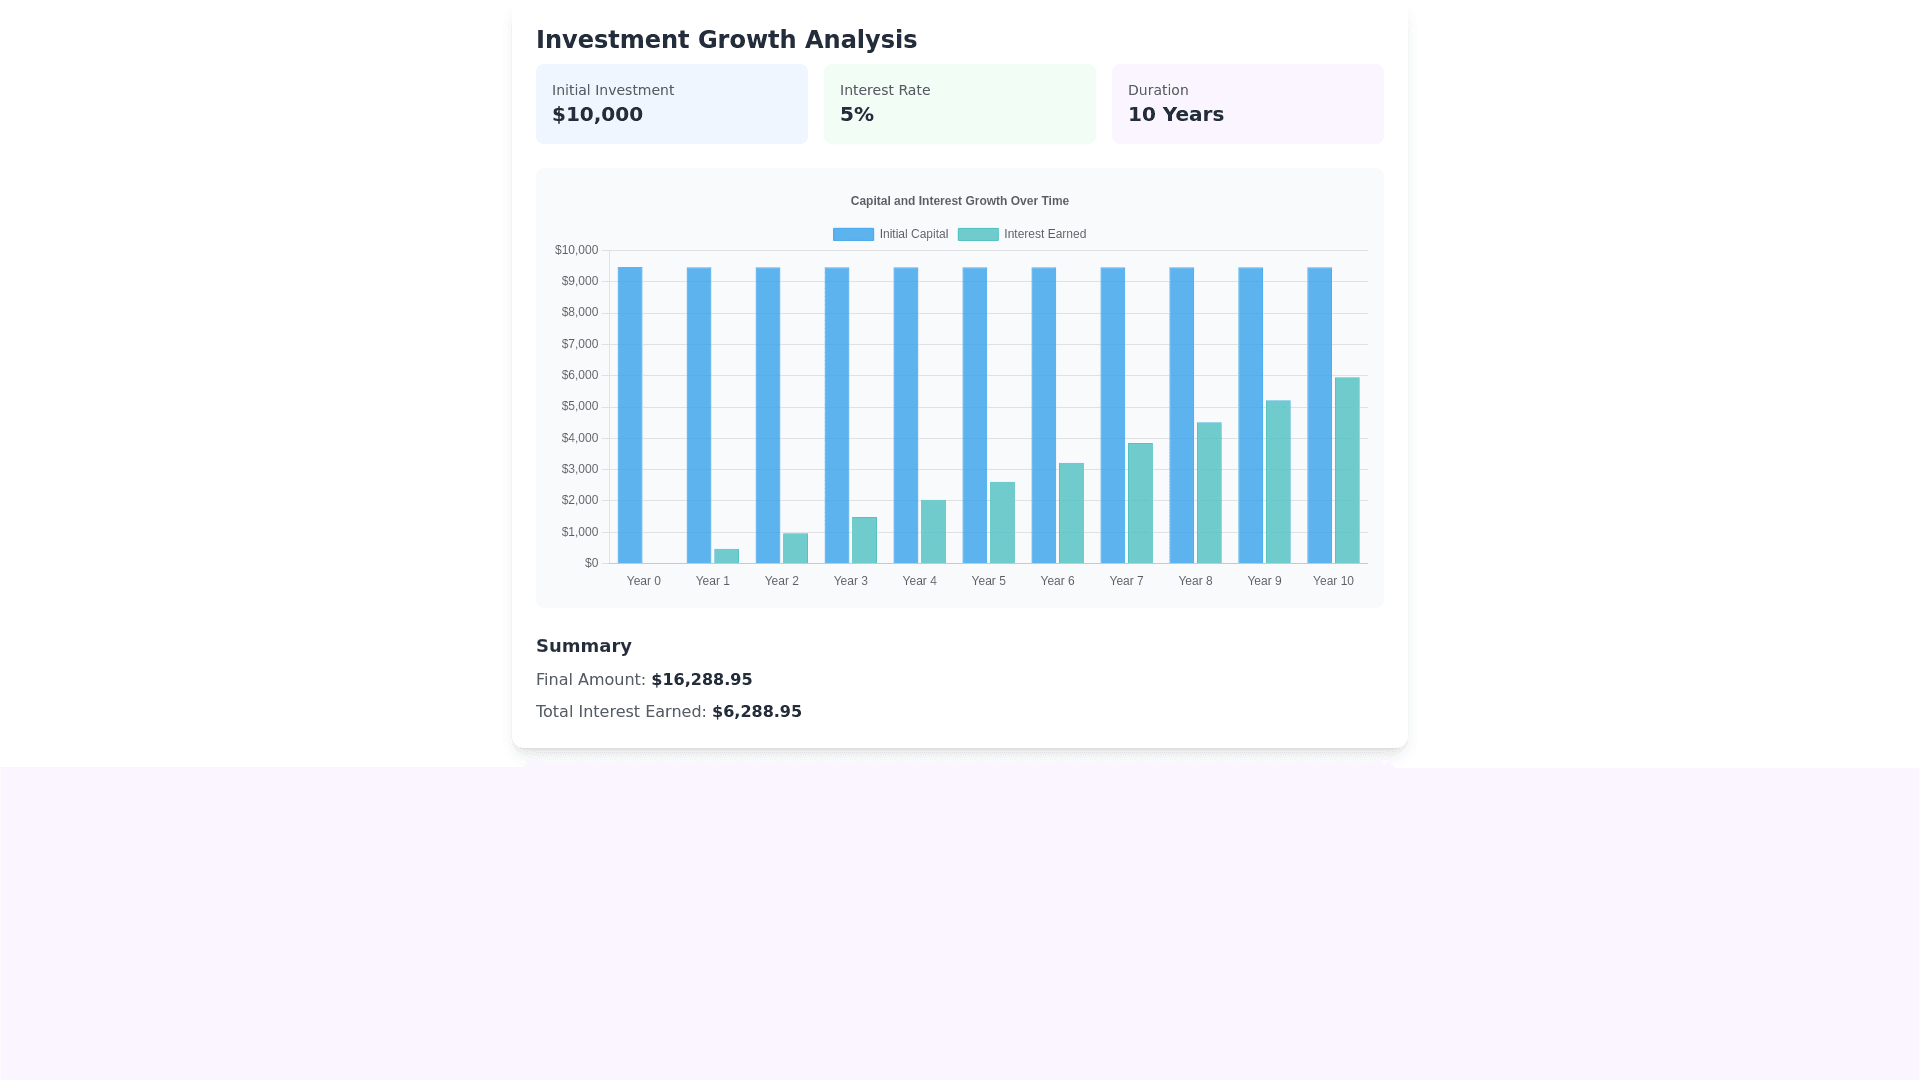This screenshot has width=1920, height=1080.
Task: Click the Initial Investment $10,000 card
Action: 671,104
